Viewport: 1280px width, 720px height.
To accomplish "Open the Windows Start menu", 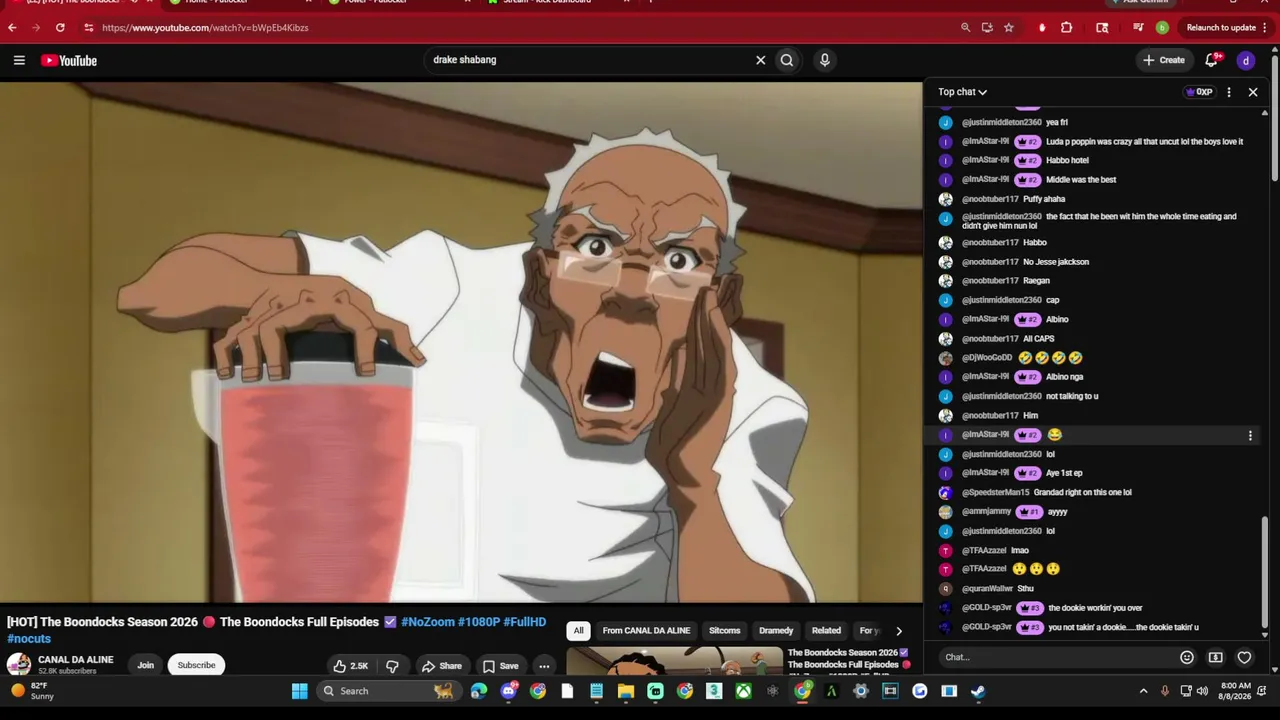I will (x=299, y=691).
